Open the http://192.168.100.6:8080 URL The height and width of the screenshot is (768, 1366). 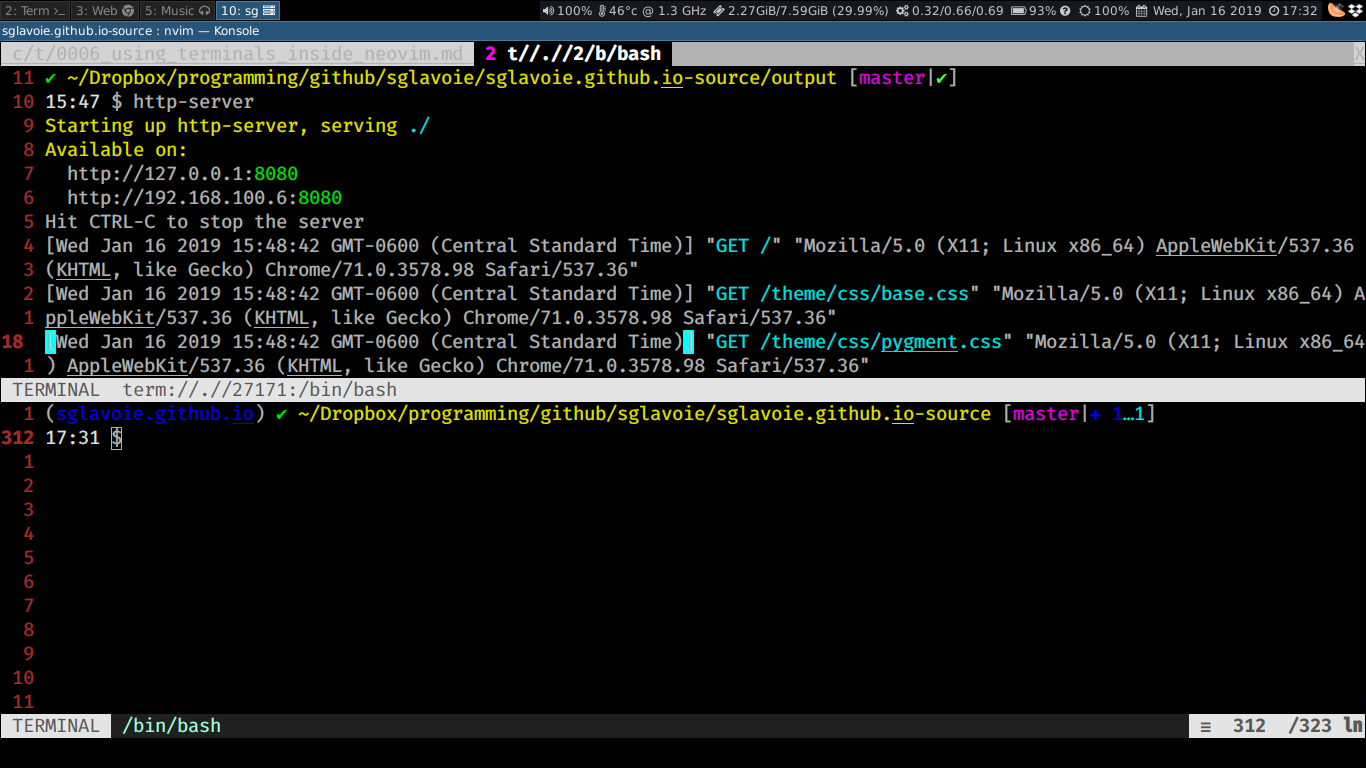click(x=204, y=198)
